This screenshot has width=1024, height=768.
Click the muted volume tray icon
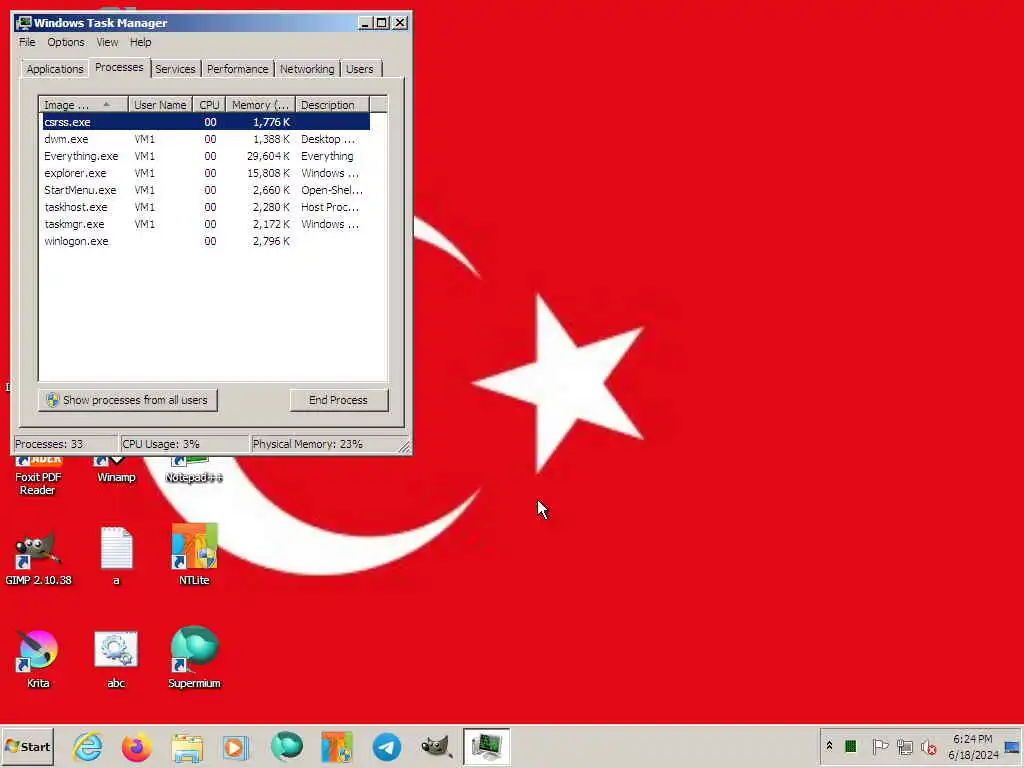tap(928, 746)
